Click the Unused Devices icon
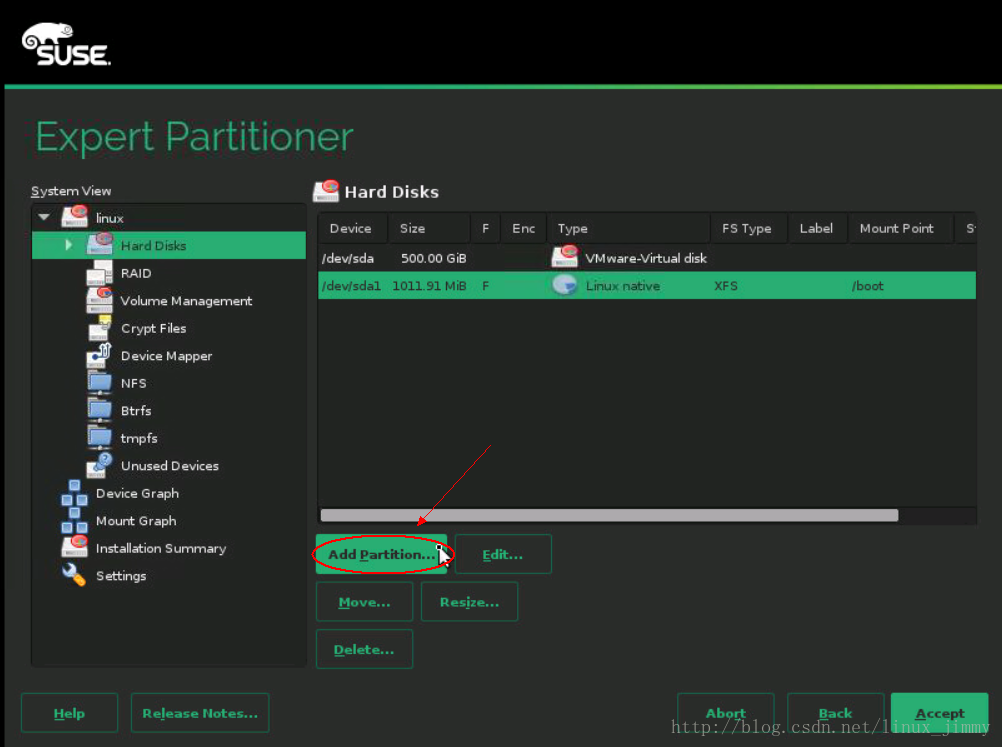Viewport: 1002px width, 747px height. (100, 465)
